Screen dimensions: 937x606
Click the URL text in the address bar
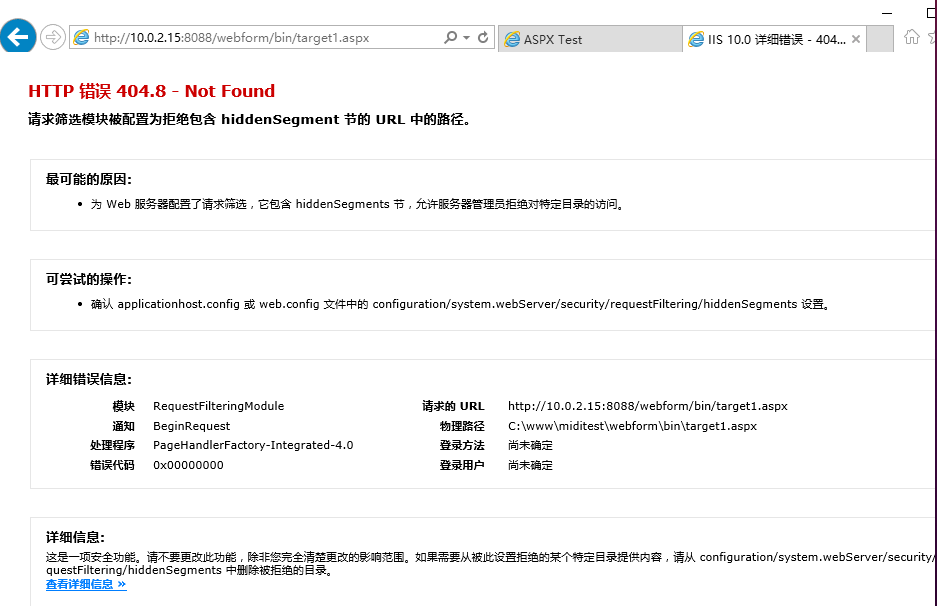pos(232,38)
